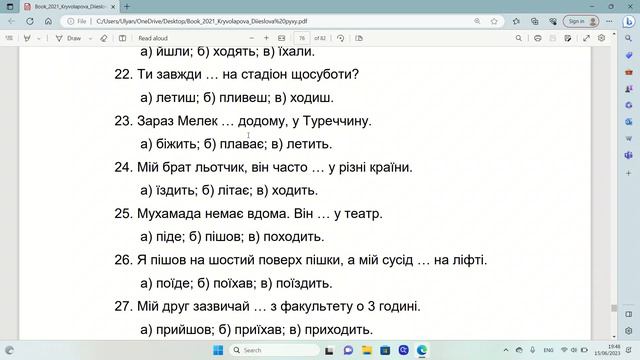
Task: Open the ENG language indicator
Action: coord(548,350)
